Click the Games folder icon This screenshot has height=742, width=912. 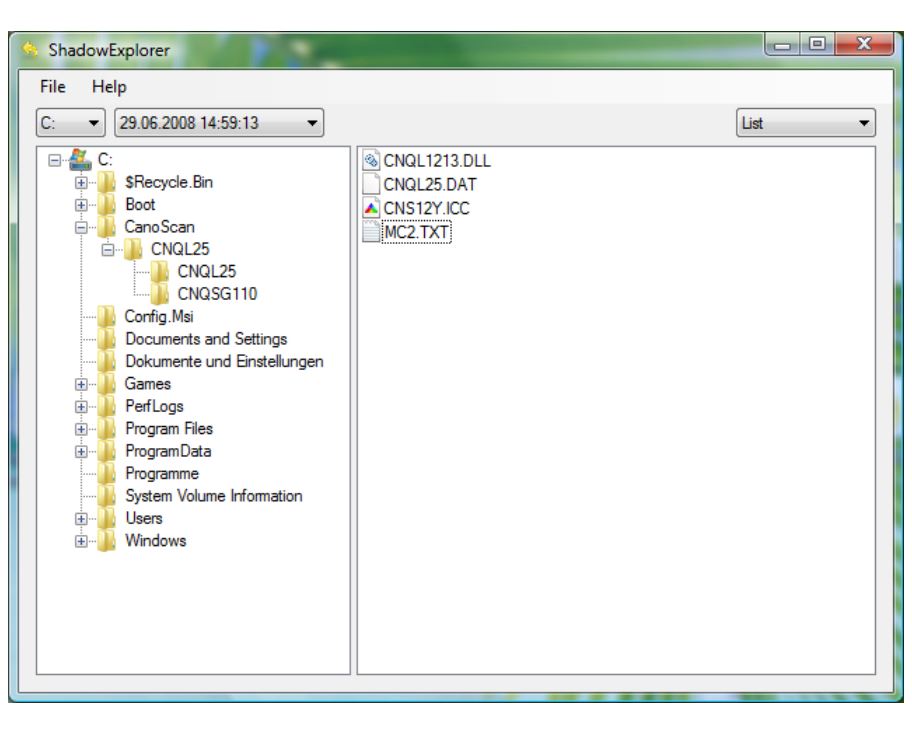106,384
